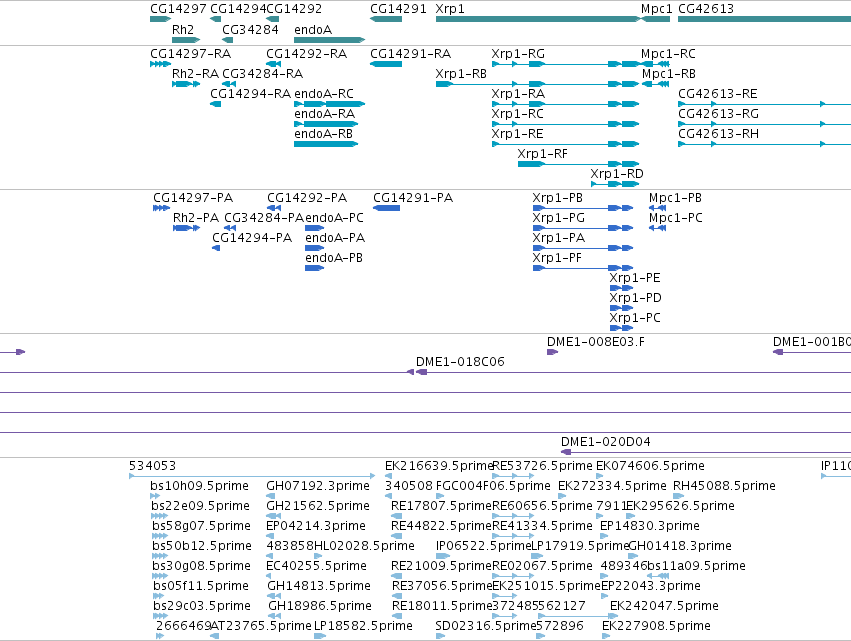Click transcript label CG42613-RG
851x641 pixels.
719,115
